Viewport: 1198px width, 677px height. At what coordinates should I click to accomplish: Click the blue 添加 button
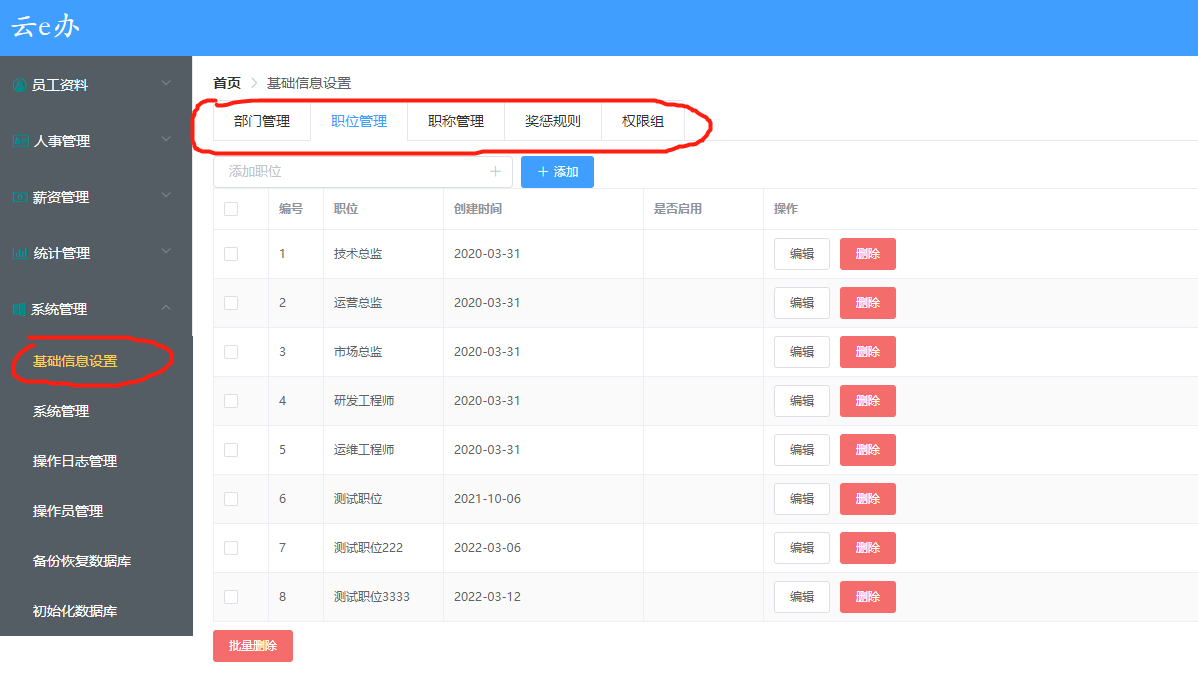(x=557, y=172)
